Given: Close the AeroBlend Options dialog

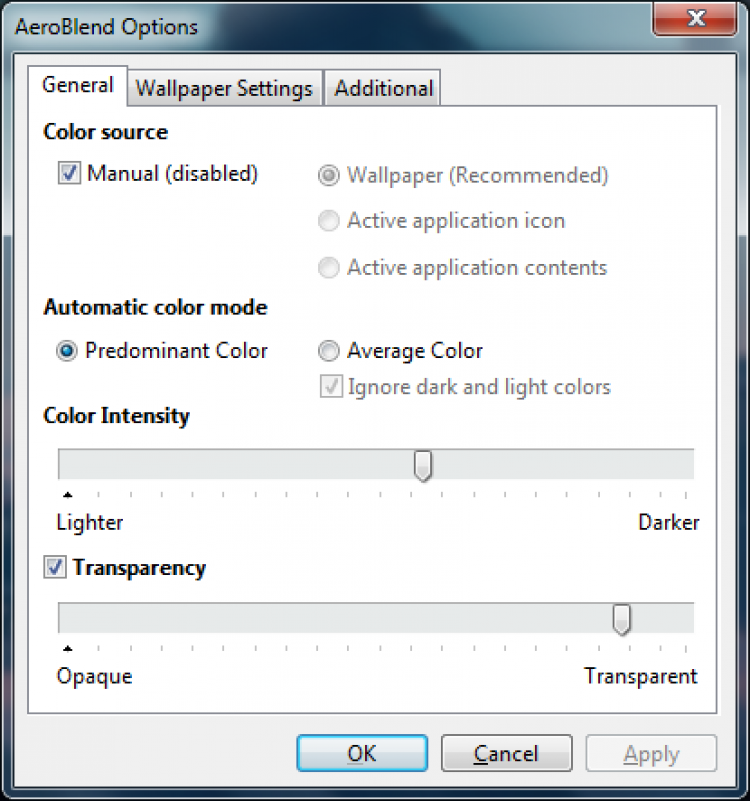Looking at the screenshot, I should 696,19.
